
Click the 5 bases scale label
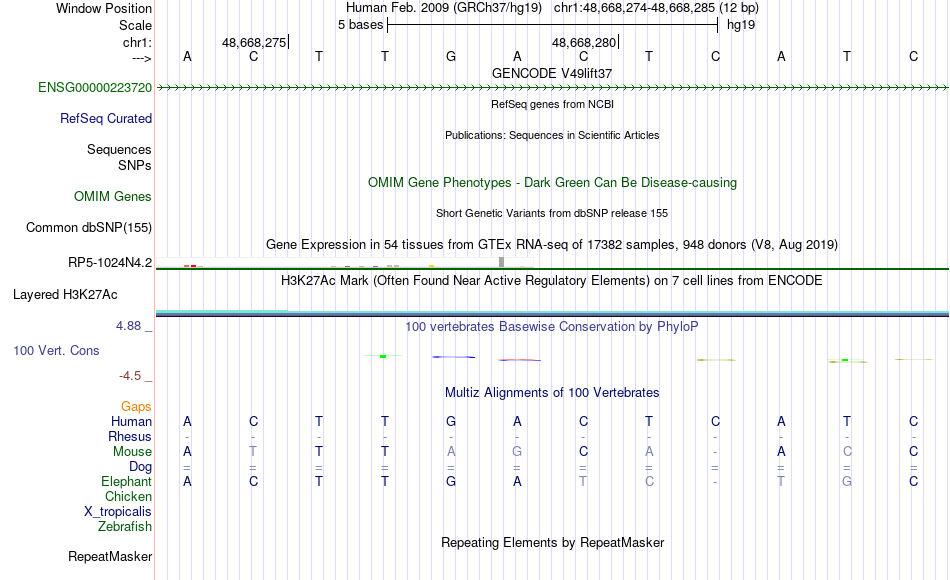click(360, 25)
